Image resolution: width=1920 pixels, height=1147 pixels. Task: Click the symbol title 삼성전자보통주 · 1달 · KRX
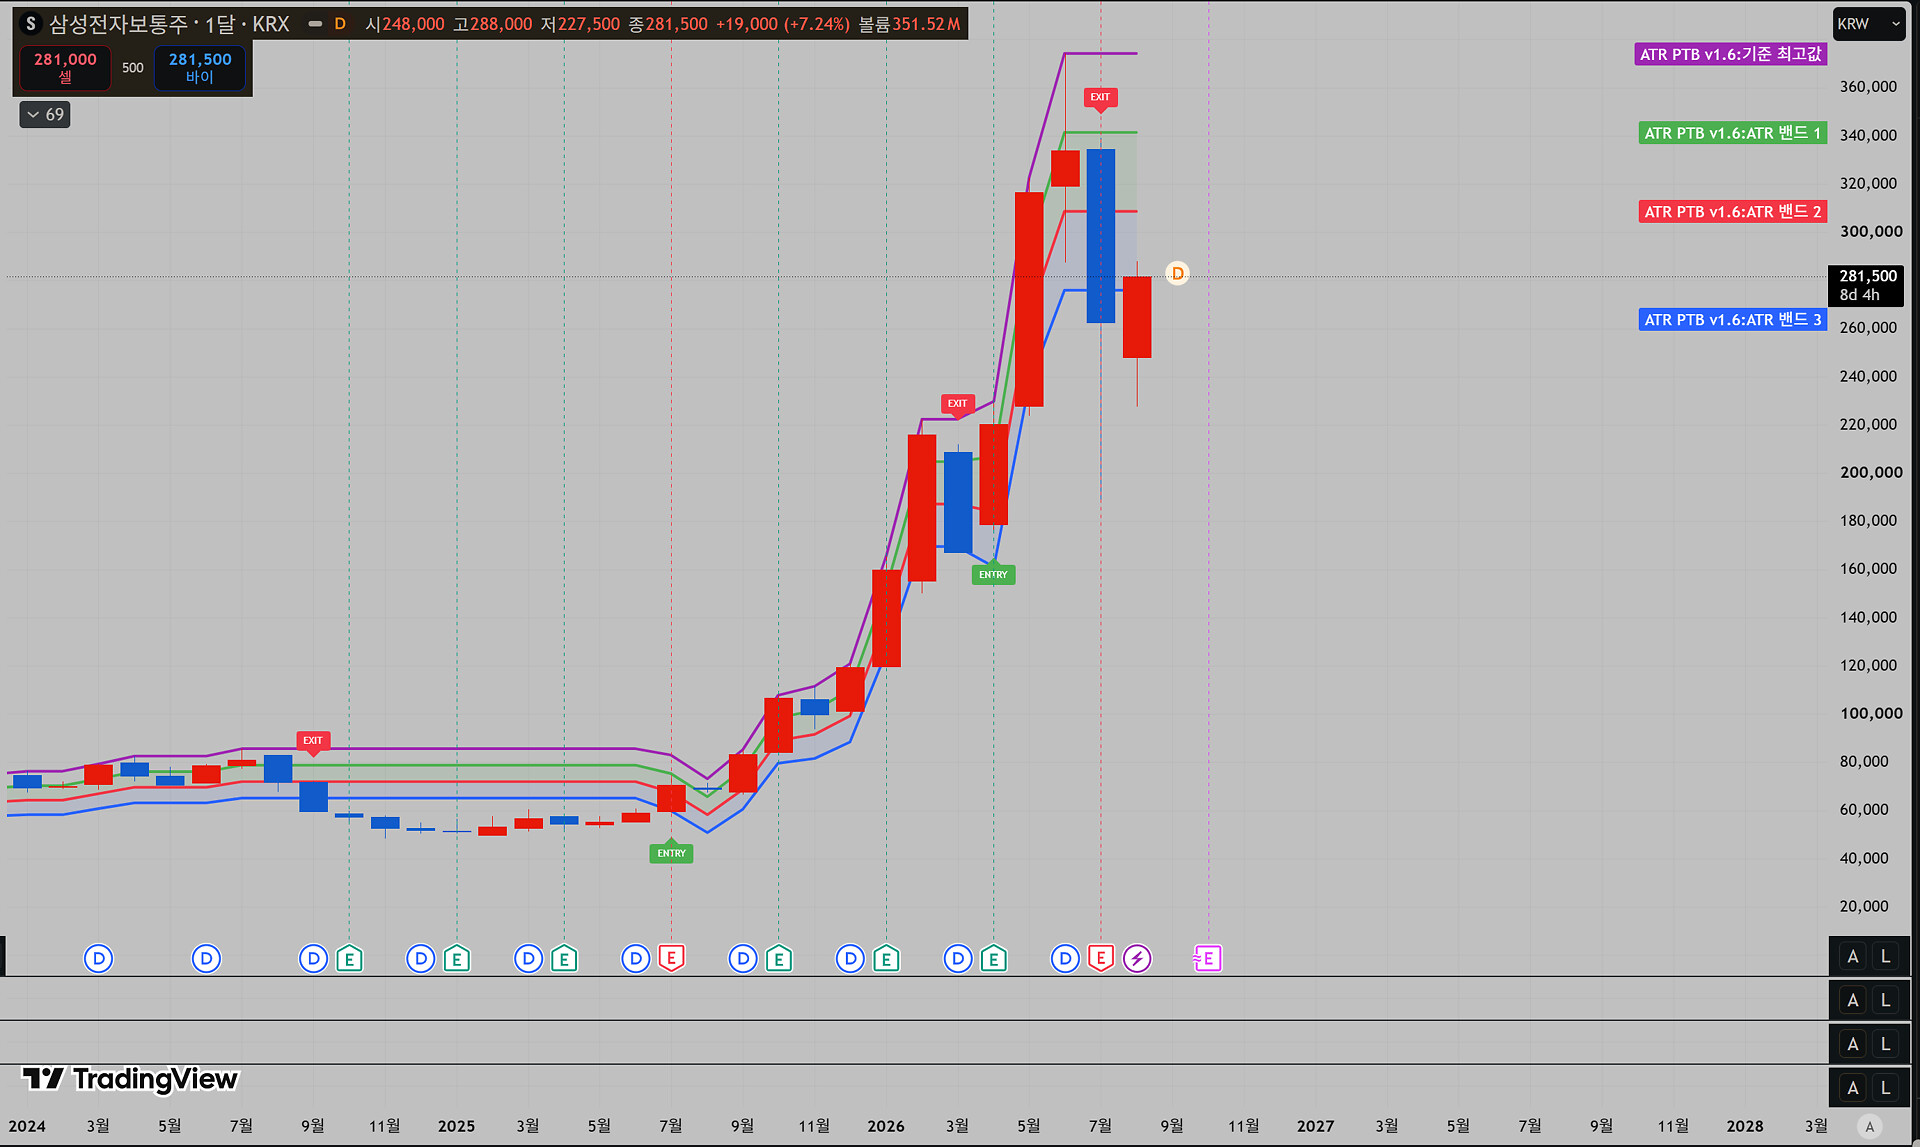click(170, 24)
